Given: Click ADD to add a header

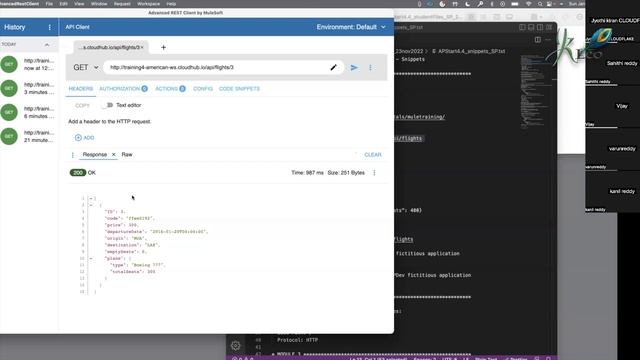Looking at the screenshot, I should (x=84, y=138).
